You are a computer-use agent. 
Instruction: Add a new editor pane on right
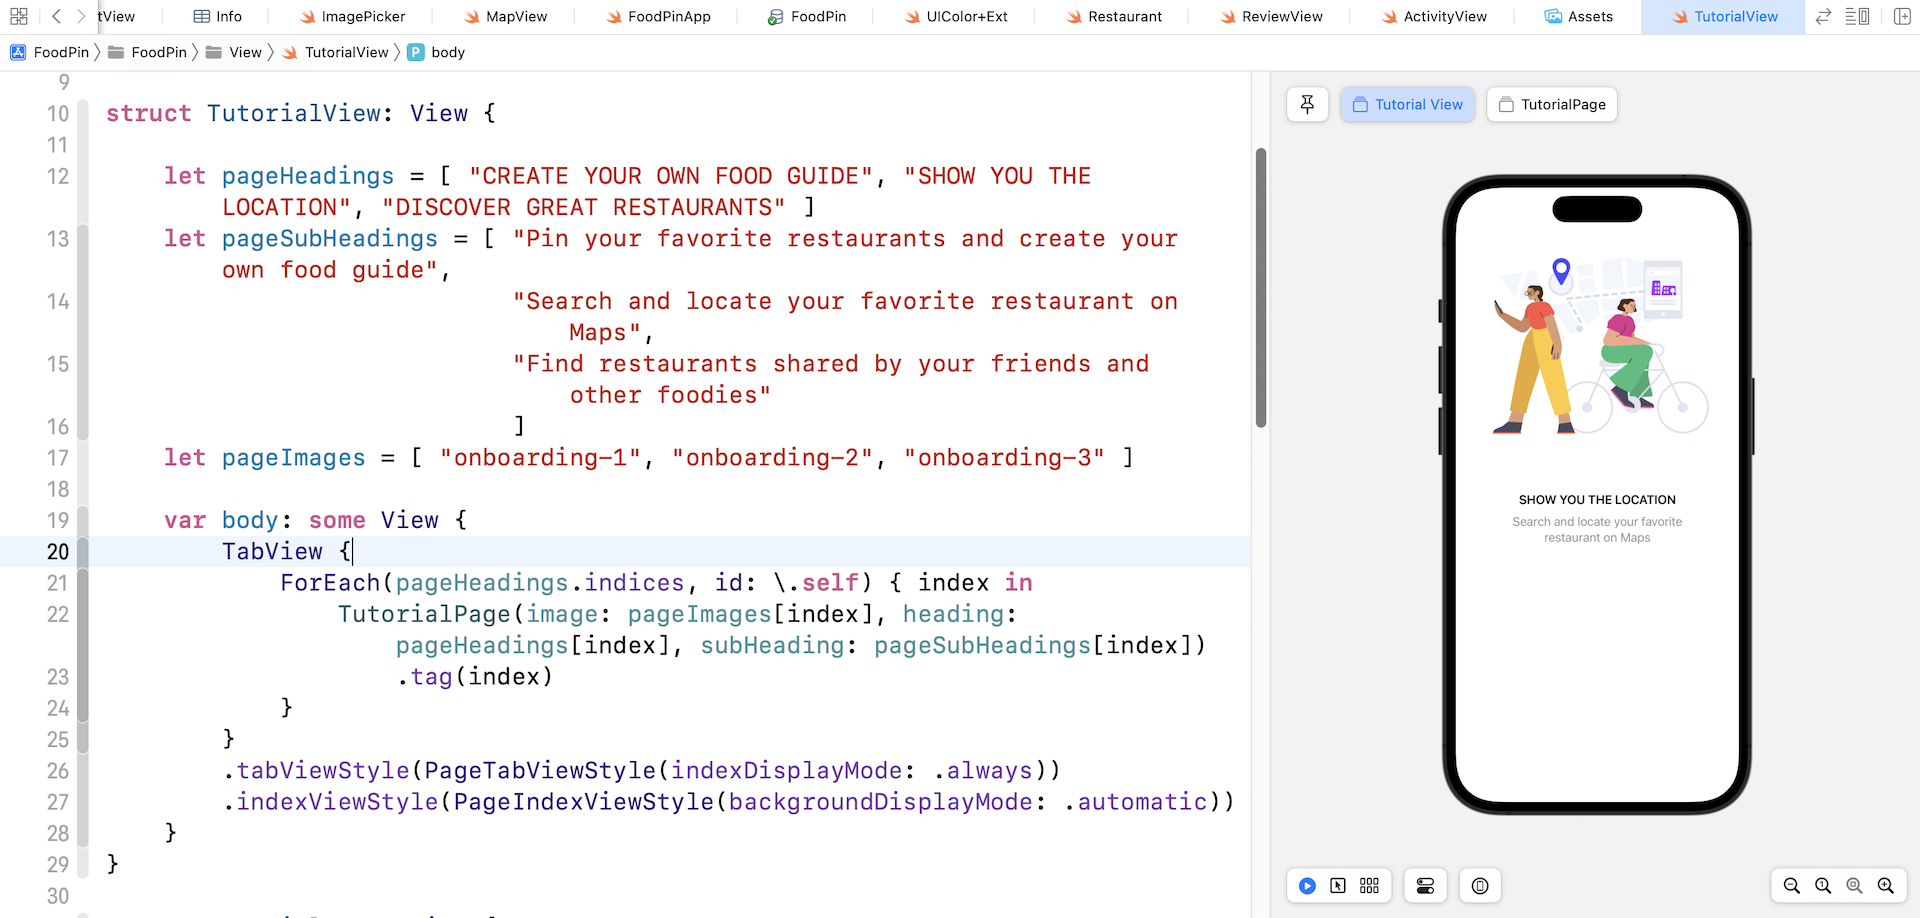coord(1902,16)
